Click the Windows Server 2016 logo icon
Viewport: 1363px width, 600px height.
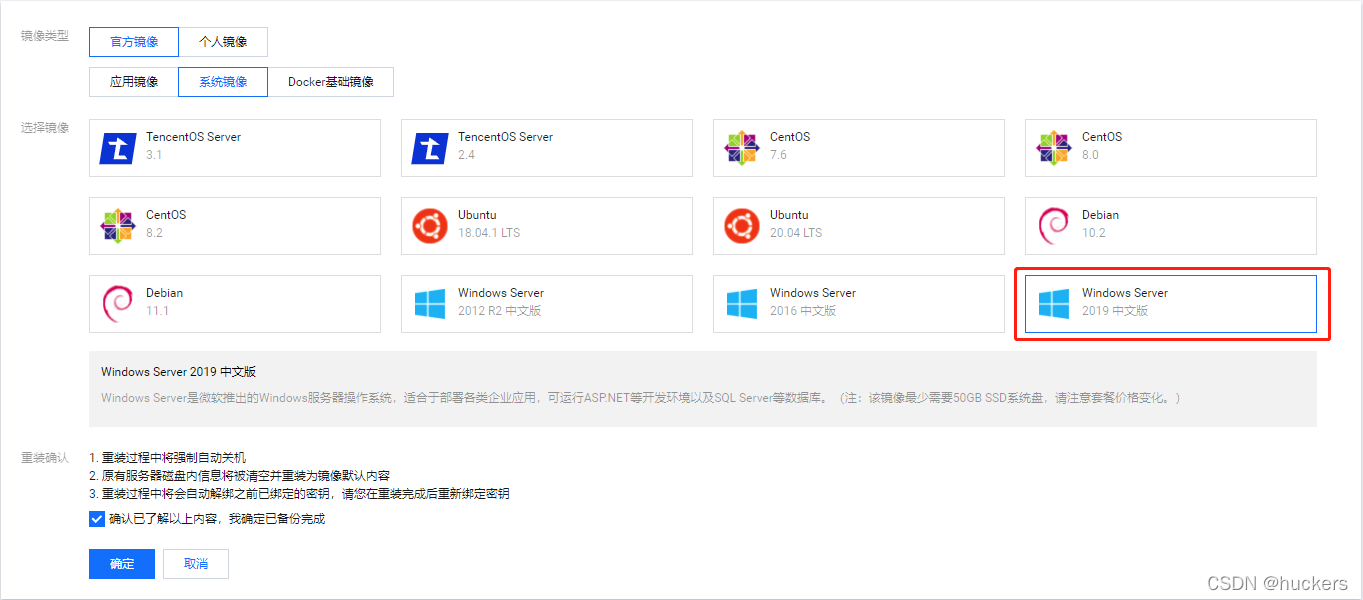[742, 304]
